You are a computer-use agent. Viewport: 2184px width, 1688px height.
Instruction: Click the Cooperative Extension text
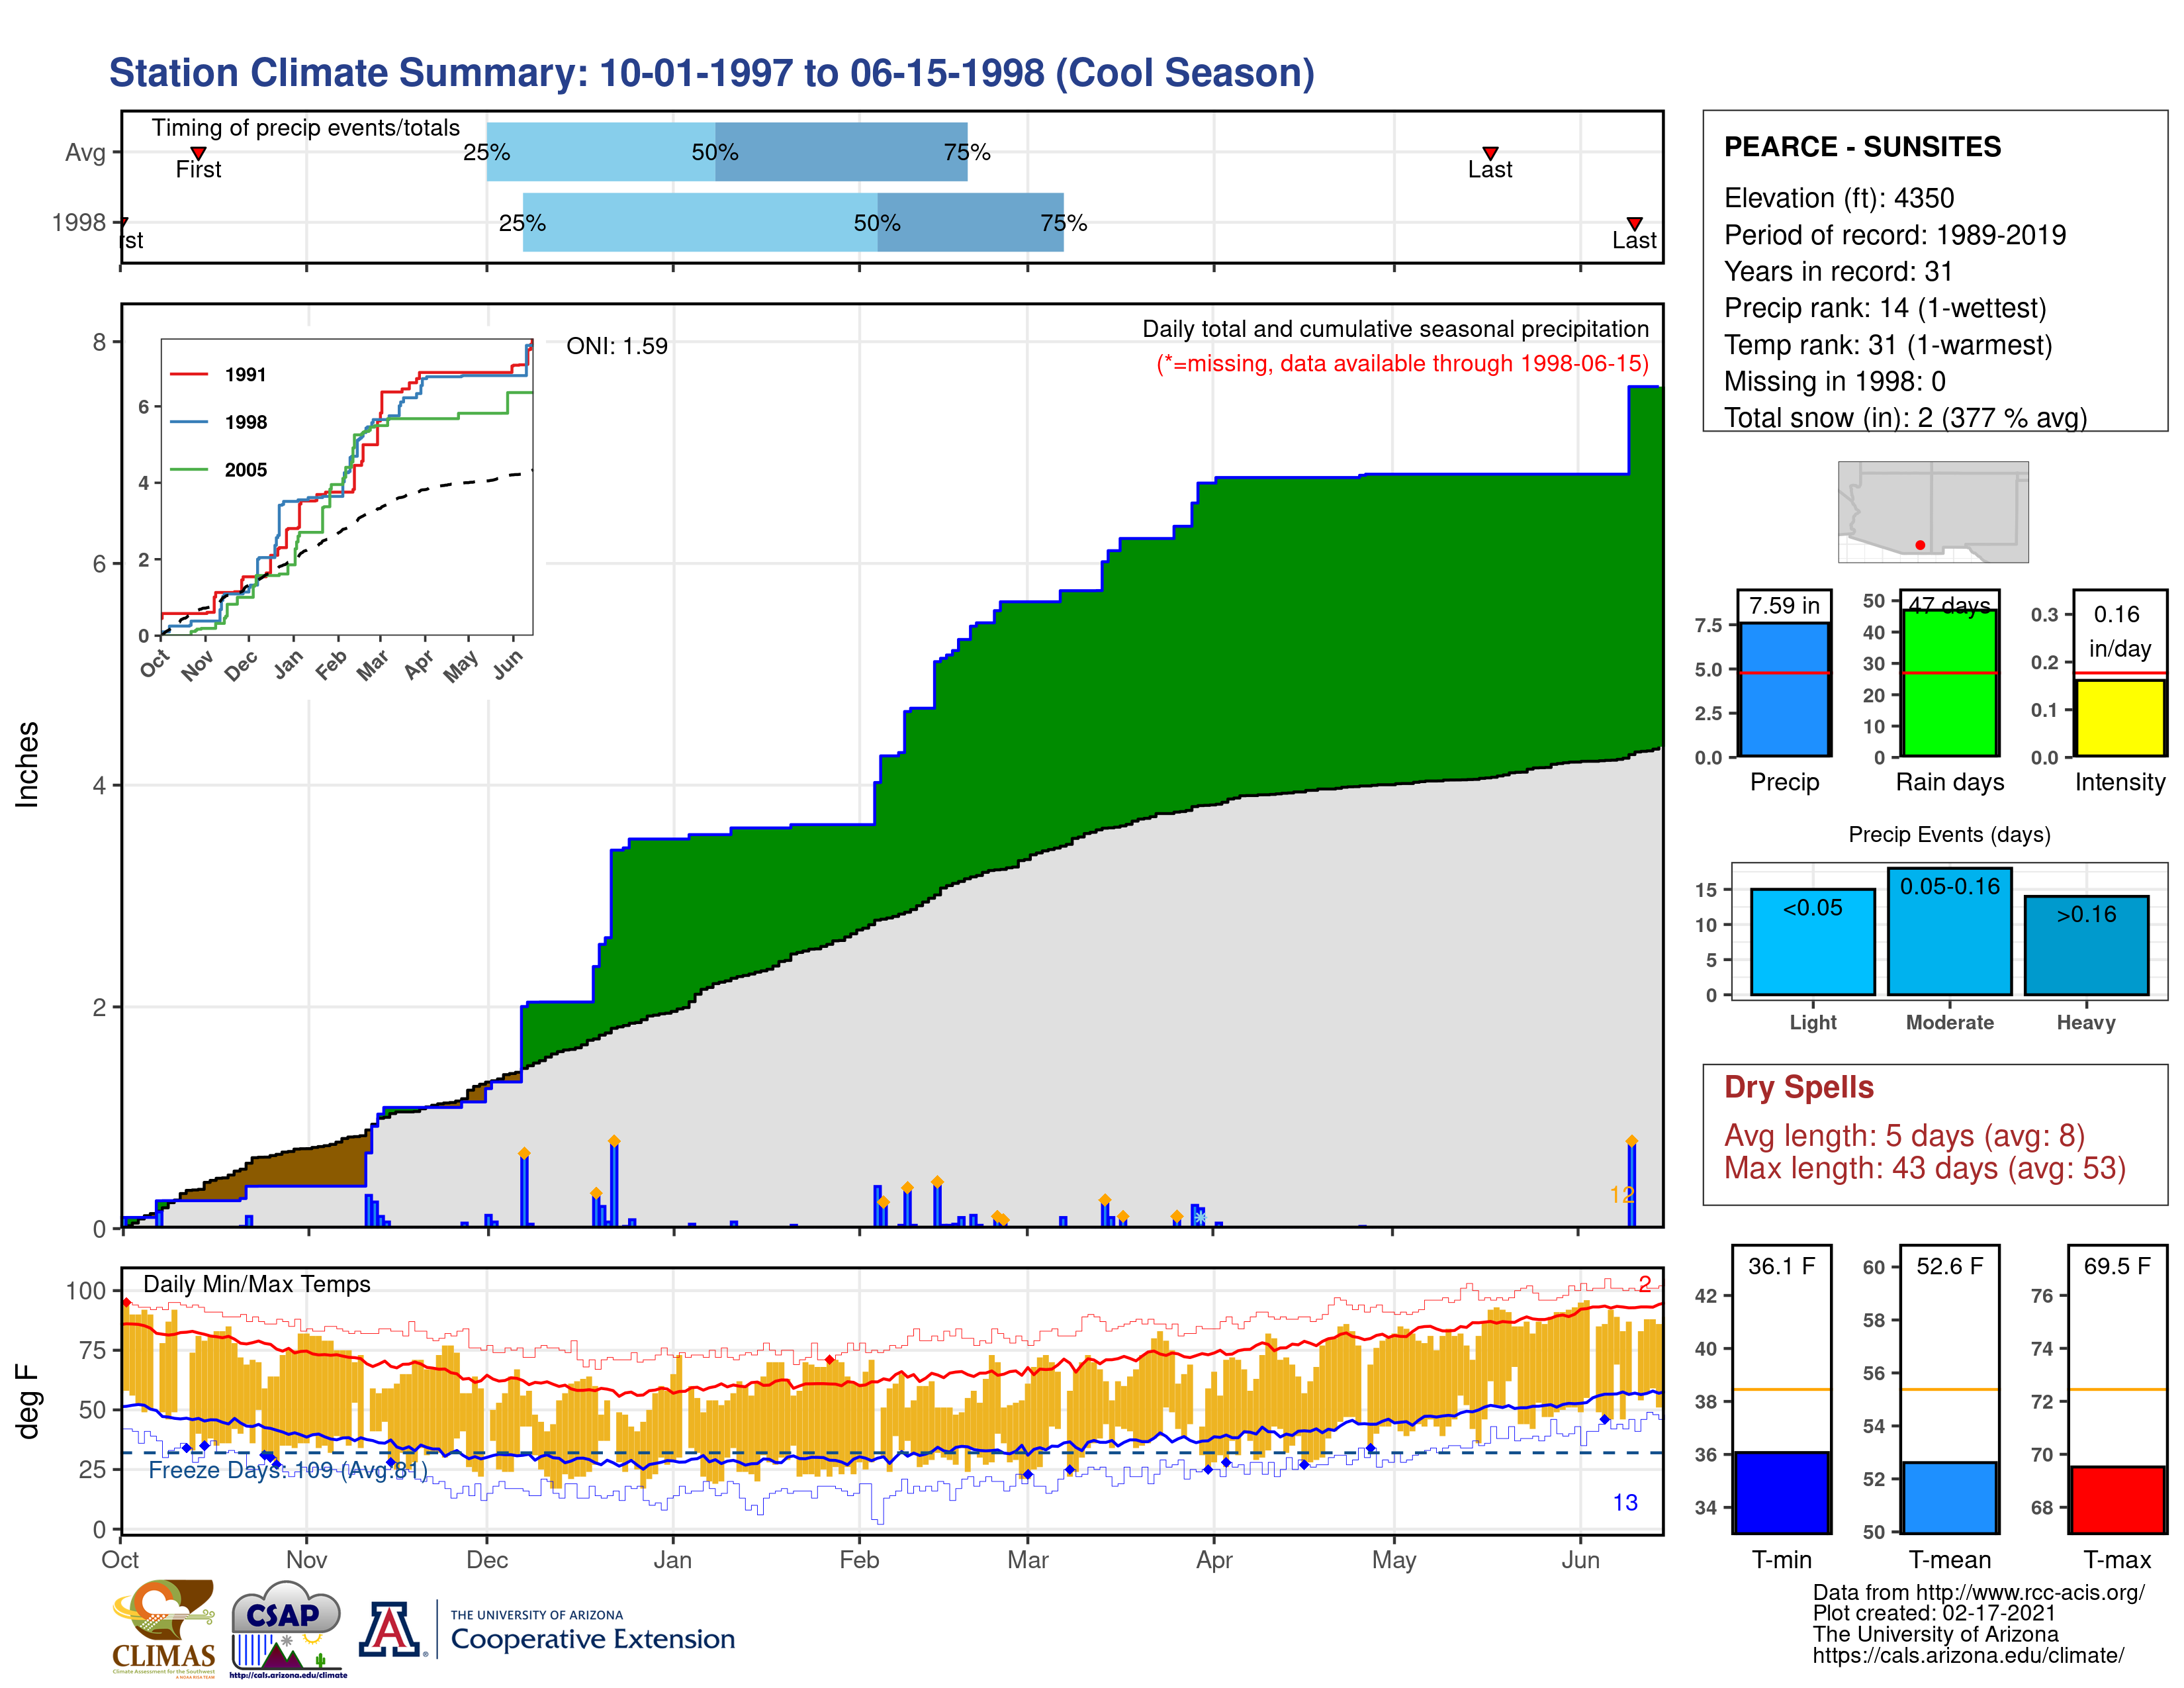pos(593,1639)
